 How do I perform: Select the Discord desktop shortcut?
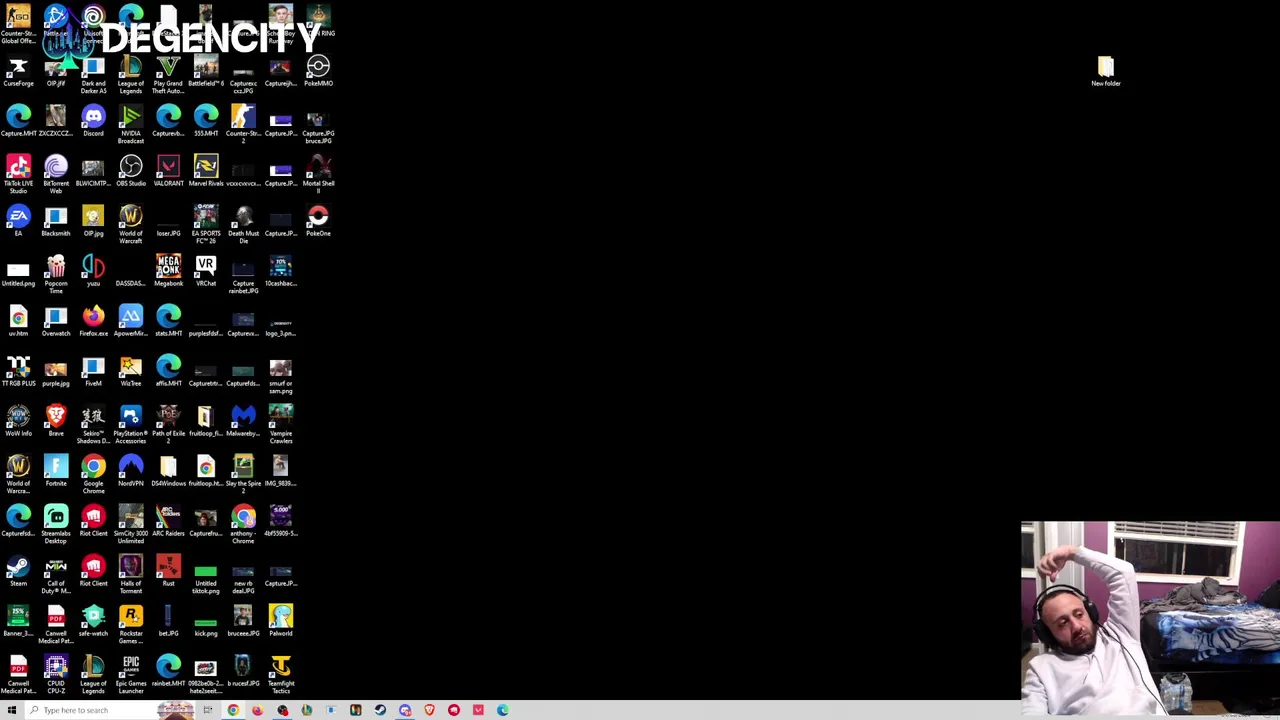(x=93, y=120)
